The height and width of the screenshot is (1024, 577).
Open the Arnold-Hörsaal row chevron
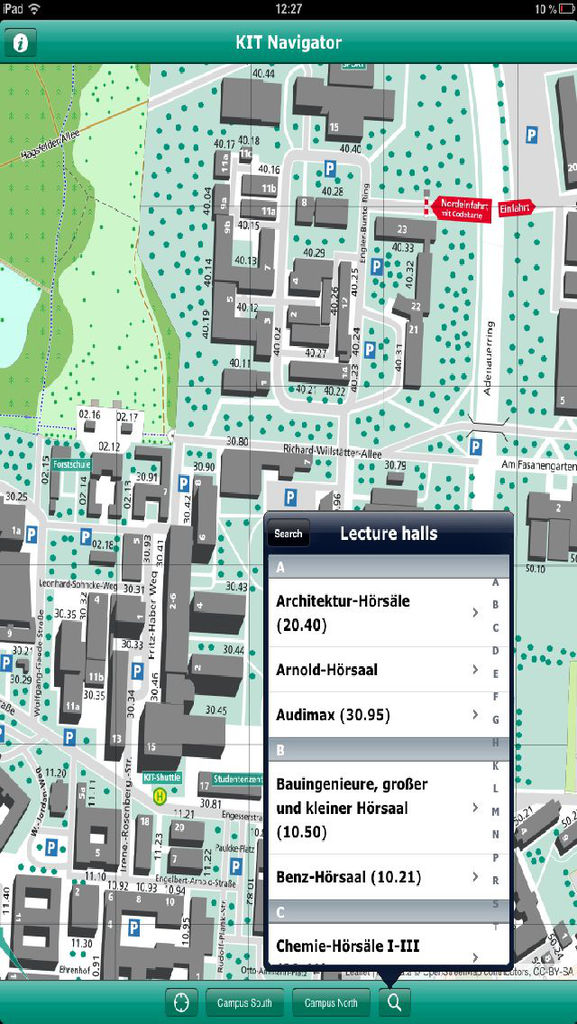pos(475,669)
